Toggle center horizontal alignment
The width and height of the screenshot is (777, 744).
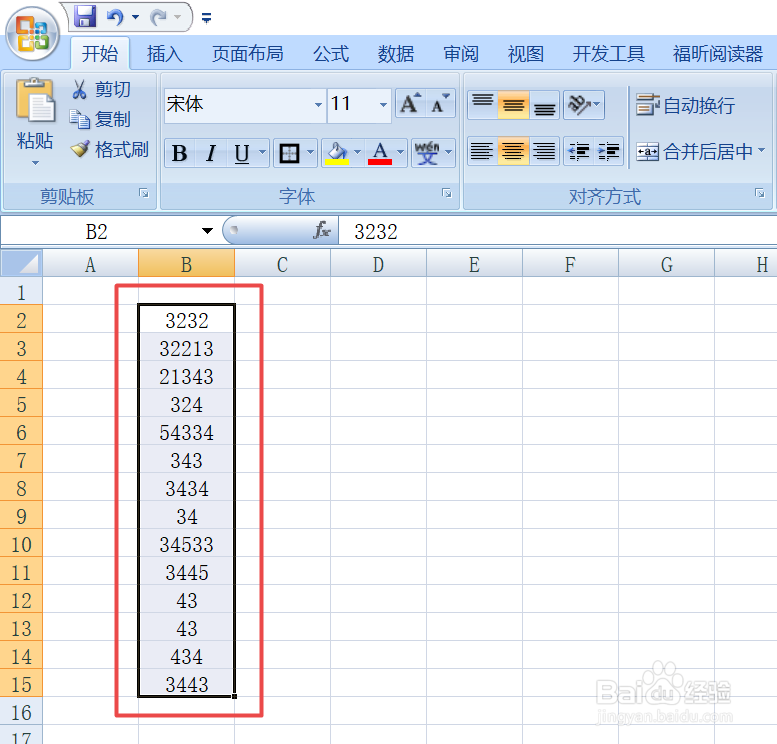[x=513, y=151]
